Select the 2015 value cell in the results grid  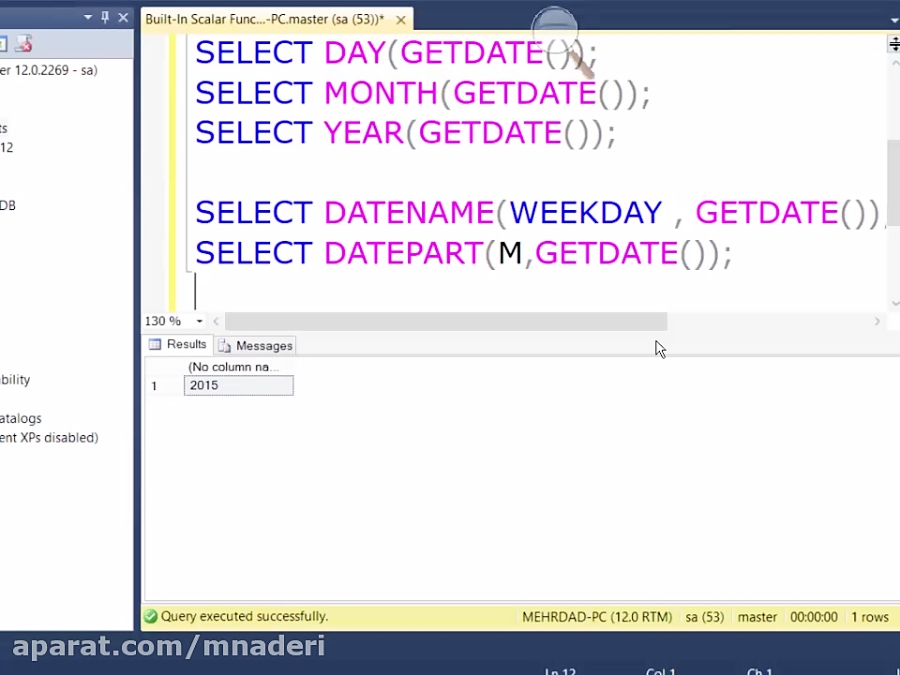[x=238, y=385]
